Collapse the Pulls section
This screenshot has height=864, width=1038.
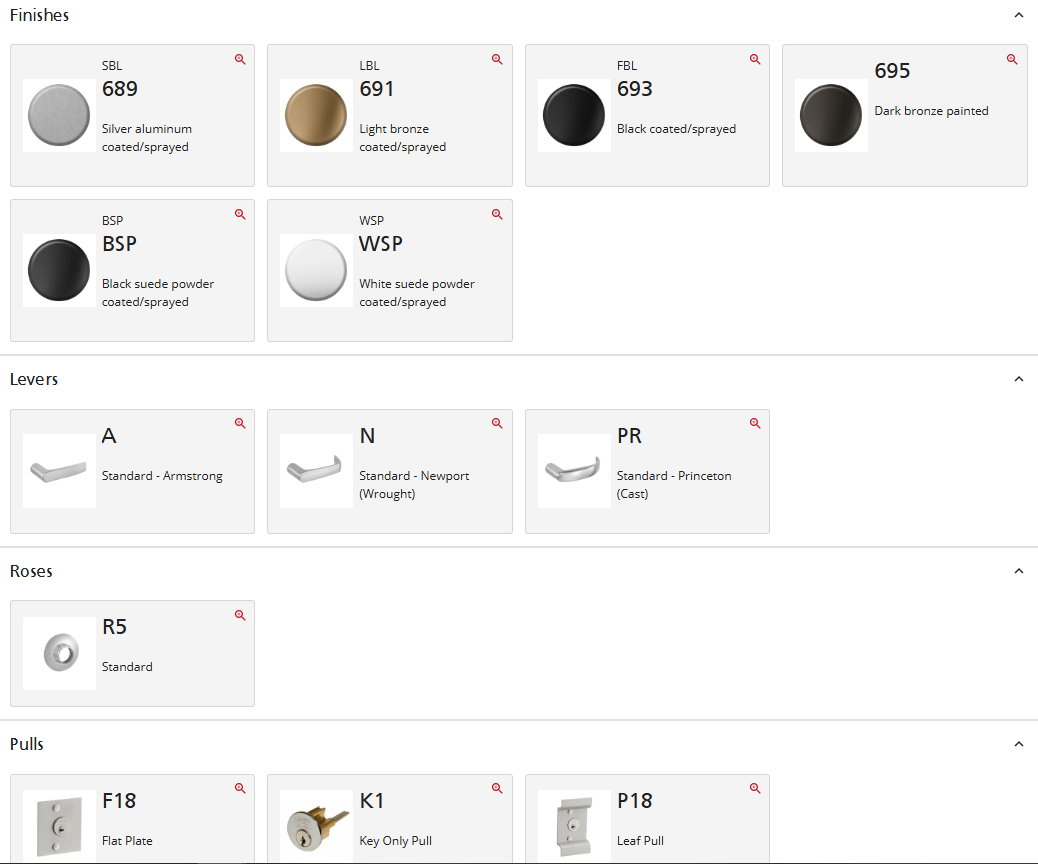click(x=1018, y=745)
